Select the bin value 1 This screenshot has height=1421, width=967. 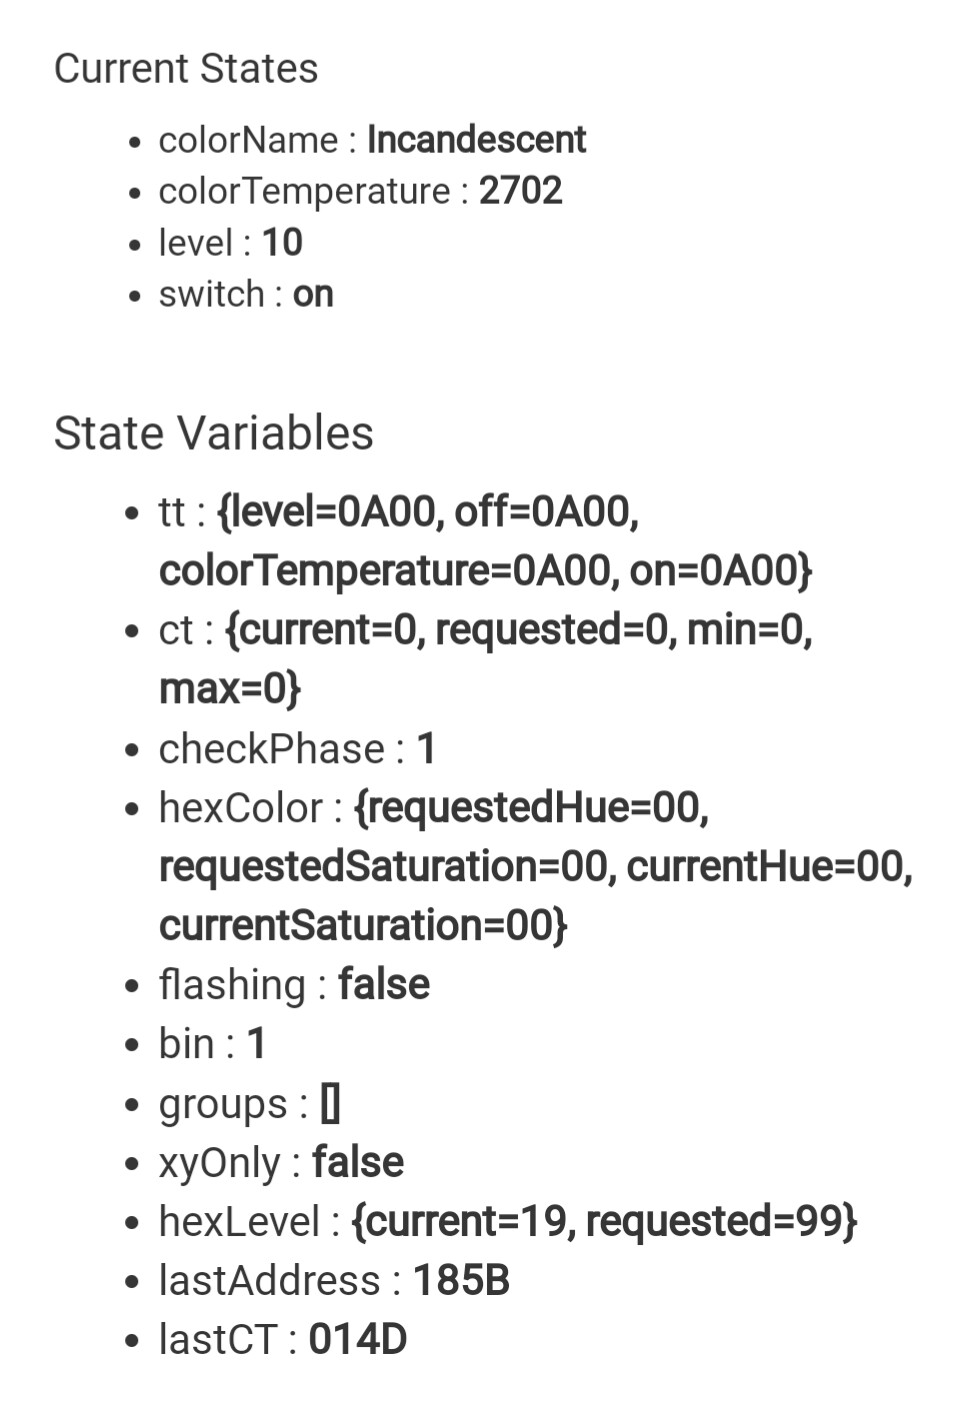click(x=257, y=1044)
